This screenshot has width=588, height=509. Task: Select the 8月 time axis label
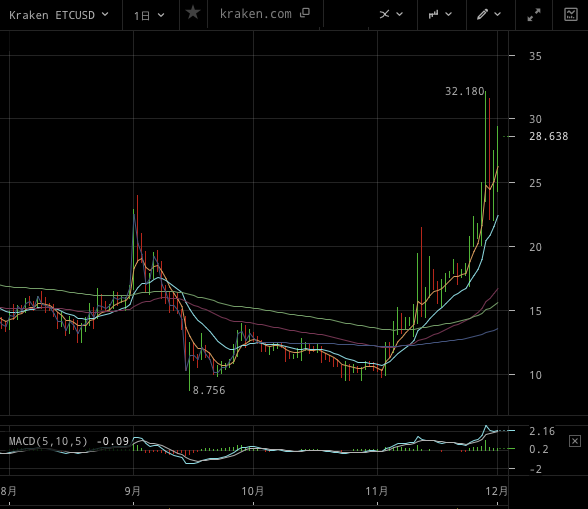pos(8,491)
